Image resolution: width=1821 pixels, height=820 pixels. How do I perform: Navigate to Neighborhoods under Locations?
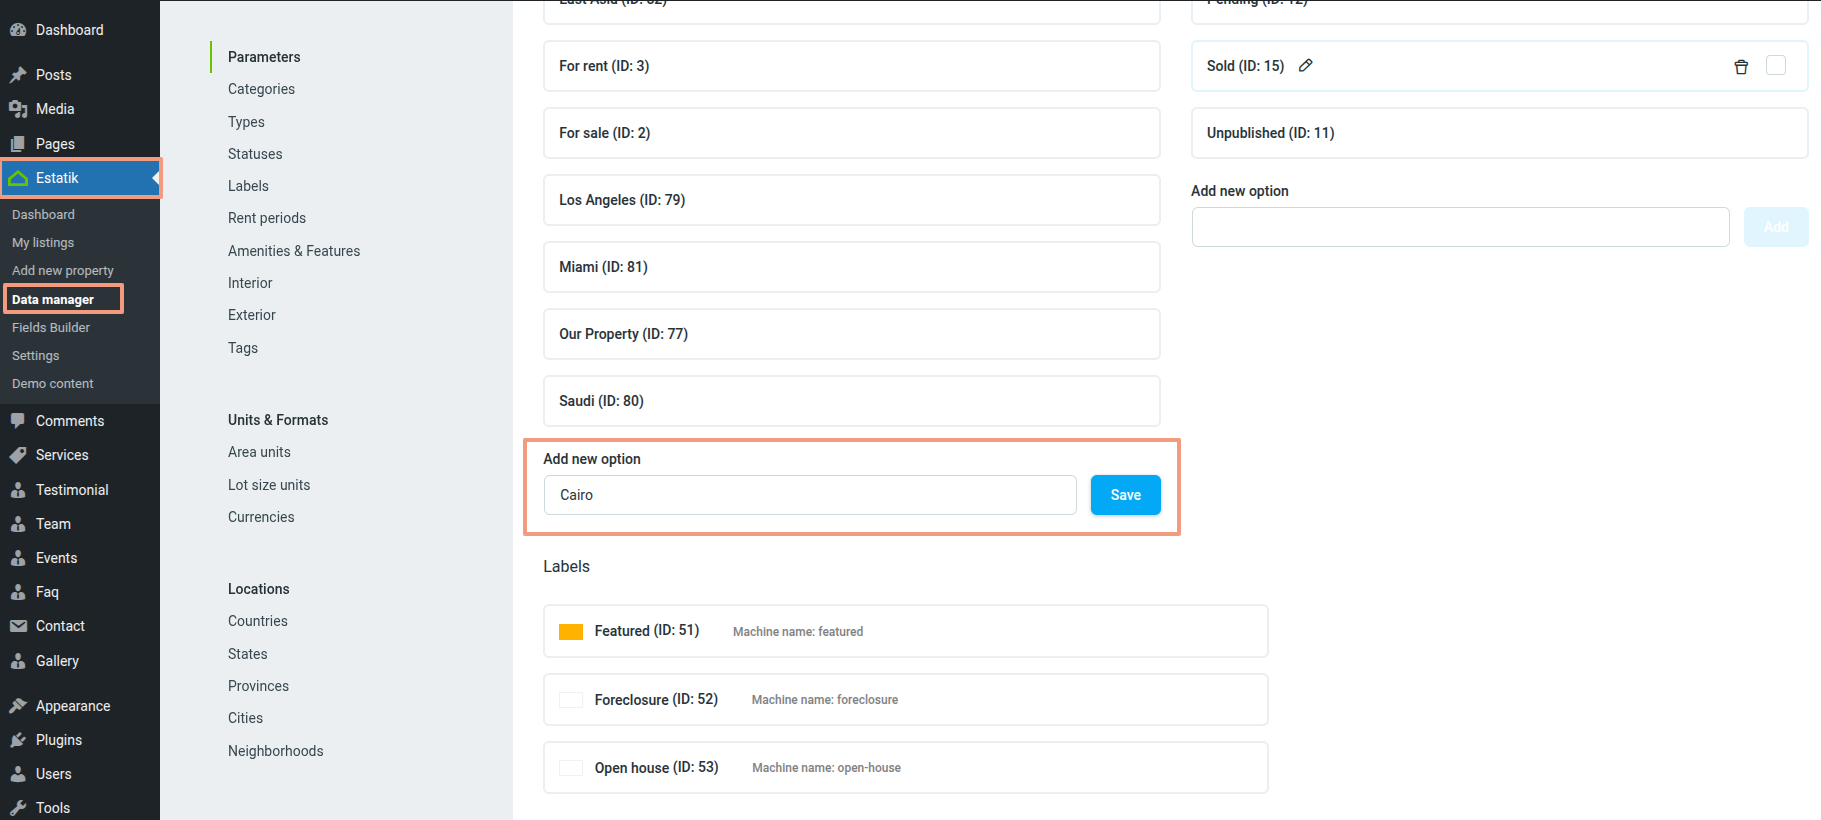click(276, 751)
